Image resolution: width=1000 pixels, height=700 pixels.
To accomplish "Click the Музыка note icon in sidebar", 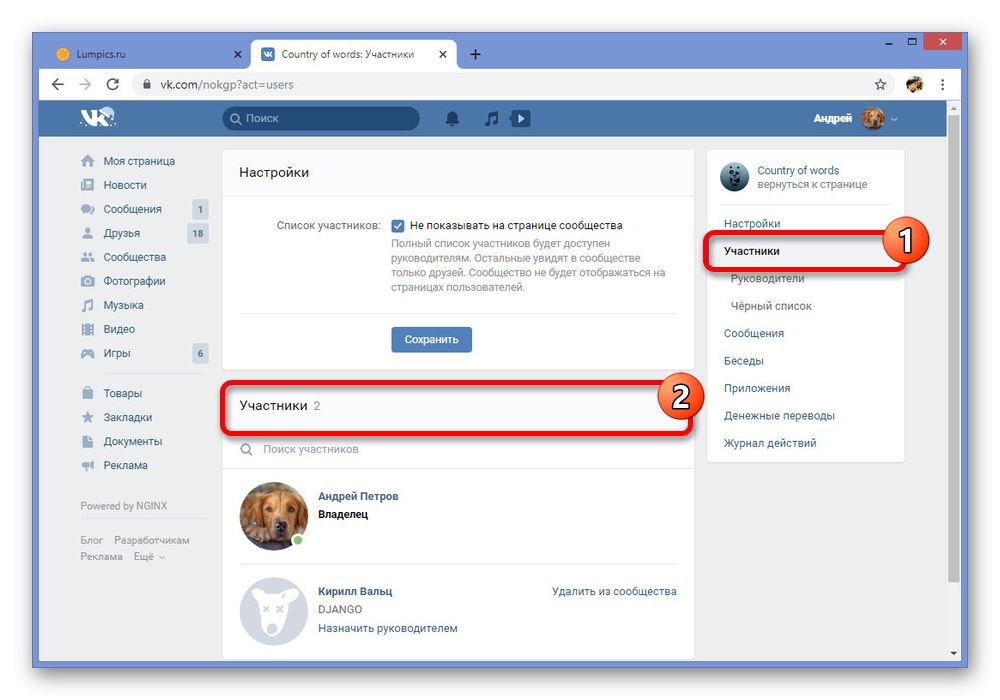I will point(87,305).
